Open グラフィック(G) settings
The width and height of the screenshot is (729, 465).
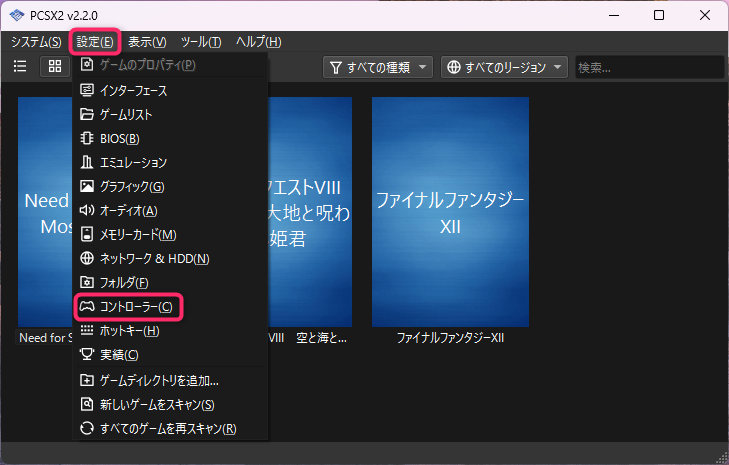pyautogui.click(x=170, y=186)
